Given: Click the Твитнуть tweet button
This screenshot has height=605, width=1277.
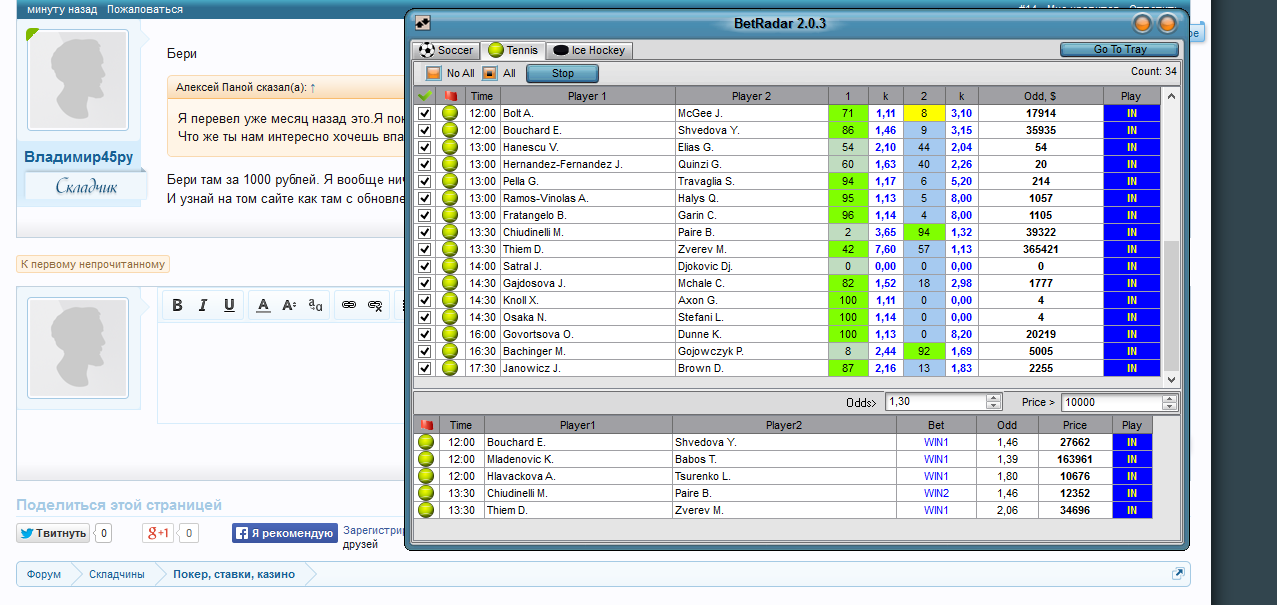Looking at the screenshot, I should point(53,533).
